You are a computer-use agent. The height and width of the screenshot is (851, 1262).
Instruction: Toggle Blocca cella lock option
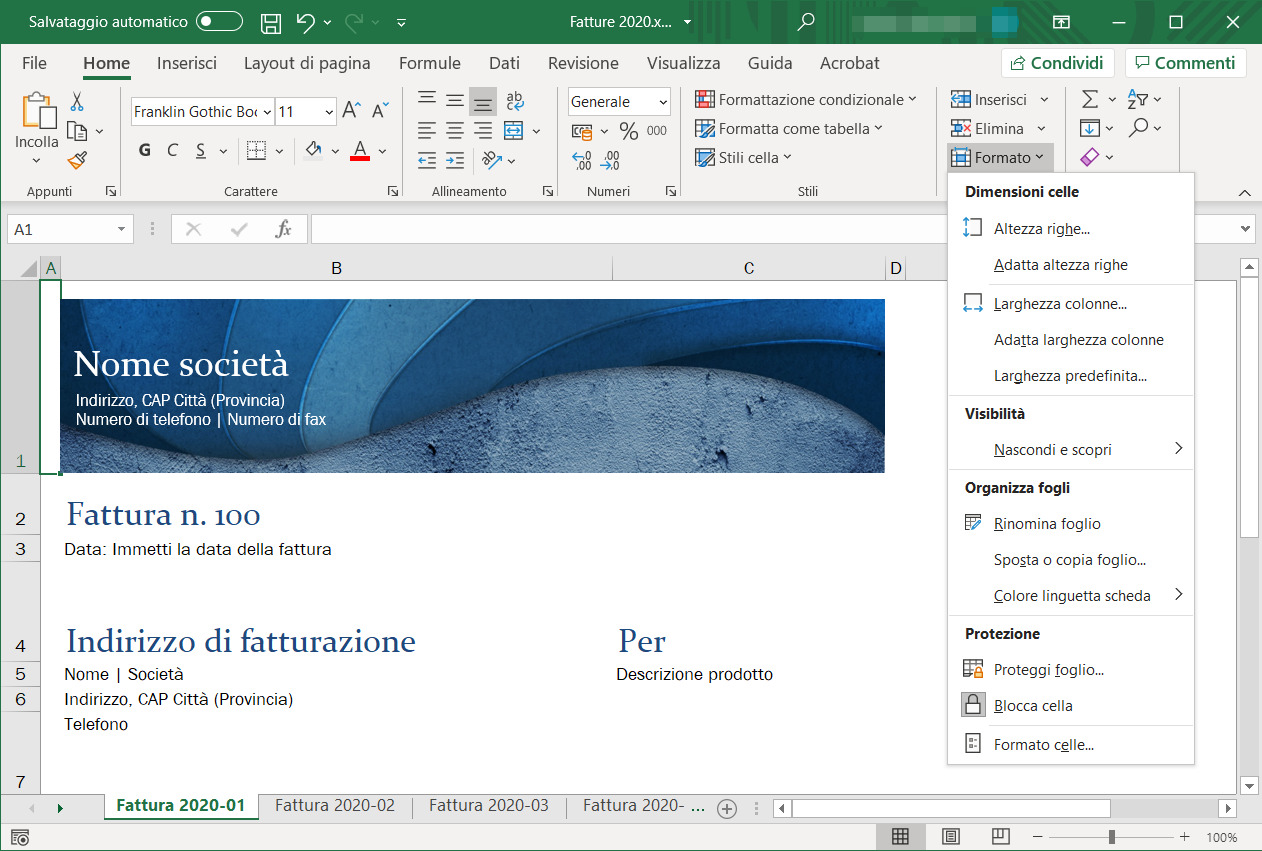coord(1033,706)
